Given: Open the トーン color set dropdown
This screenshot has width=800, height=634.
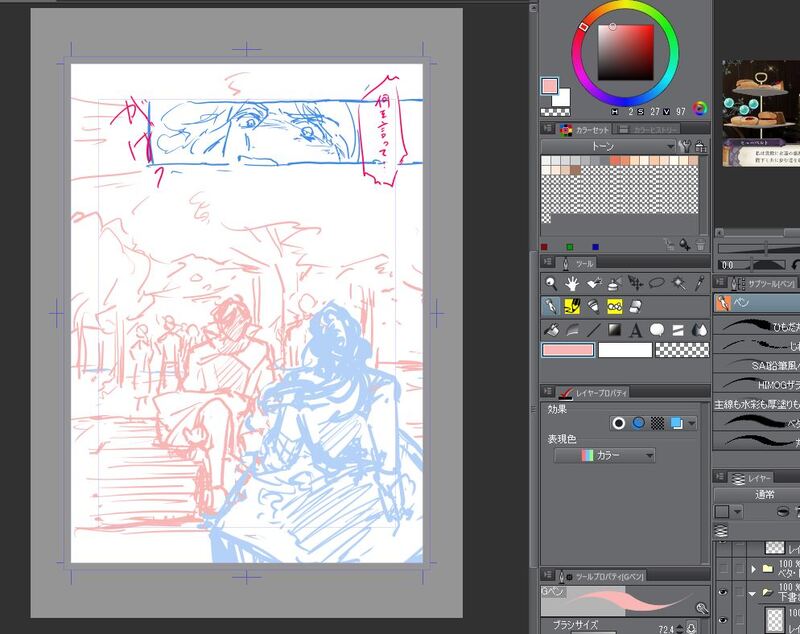Looking at the screenshot, I should pos(608,147).
